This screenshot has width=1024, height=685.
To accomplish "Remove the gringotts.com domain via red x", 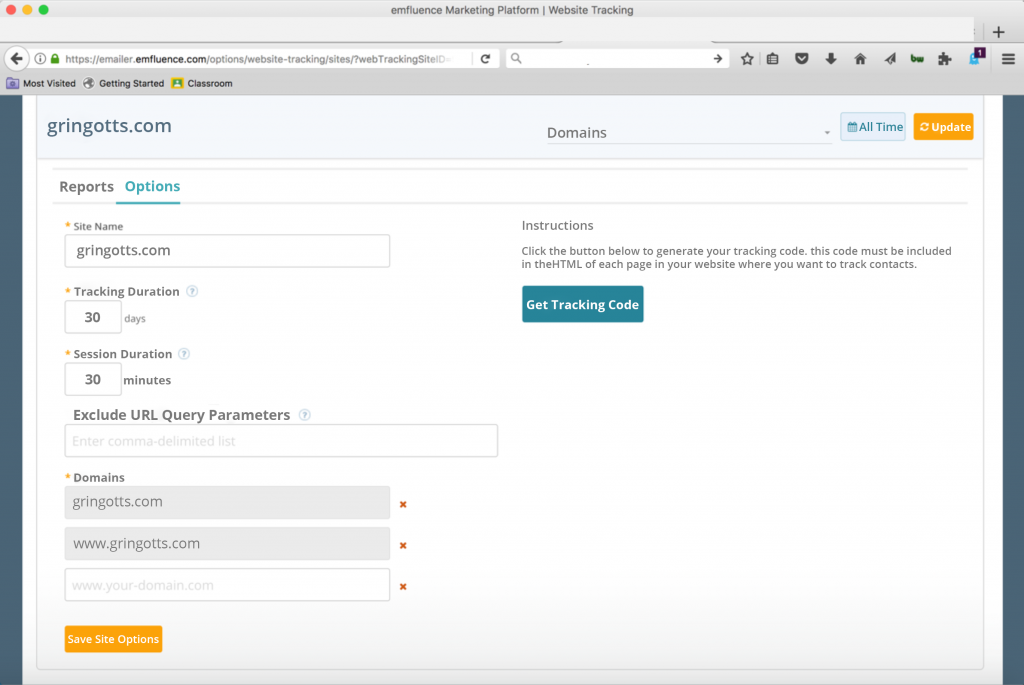I will pos(402,505).
